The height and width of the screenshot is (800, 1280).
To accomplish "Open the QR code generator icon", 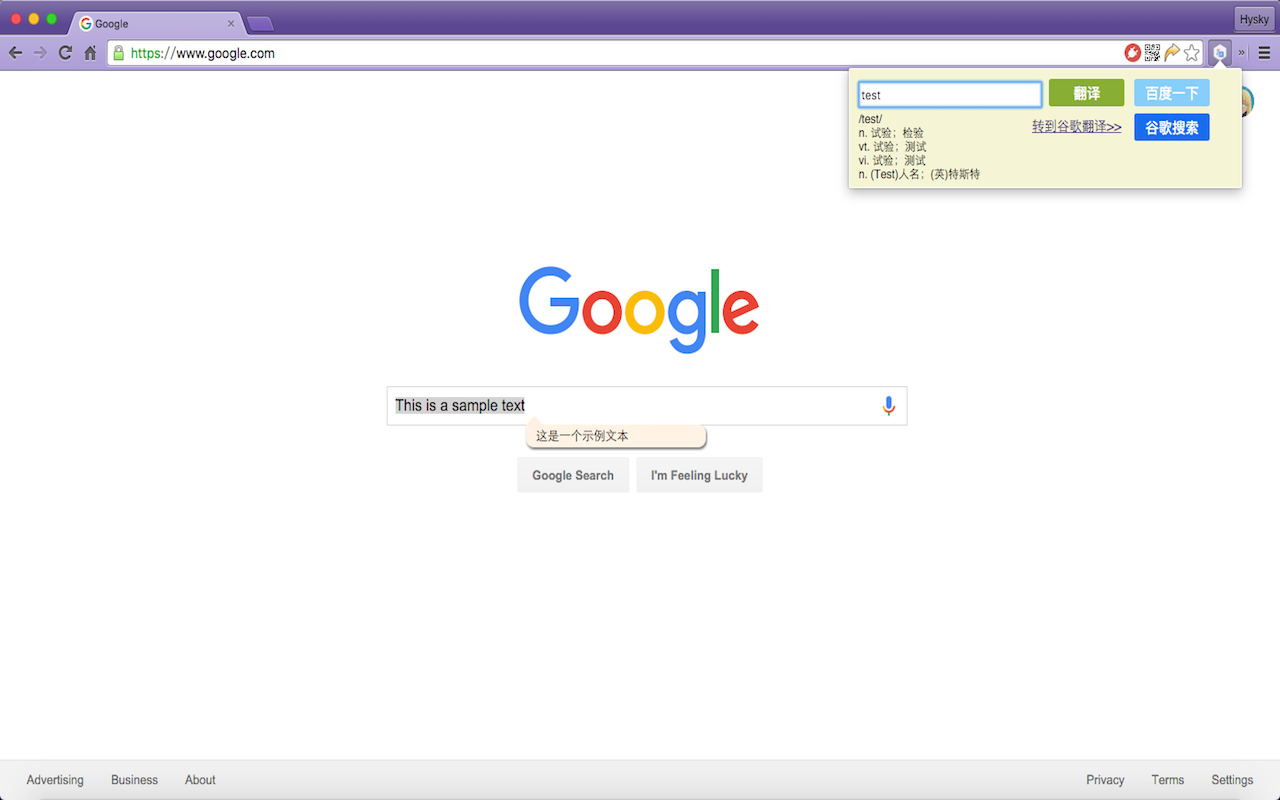I will click(x=1152, y=53).
